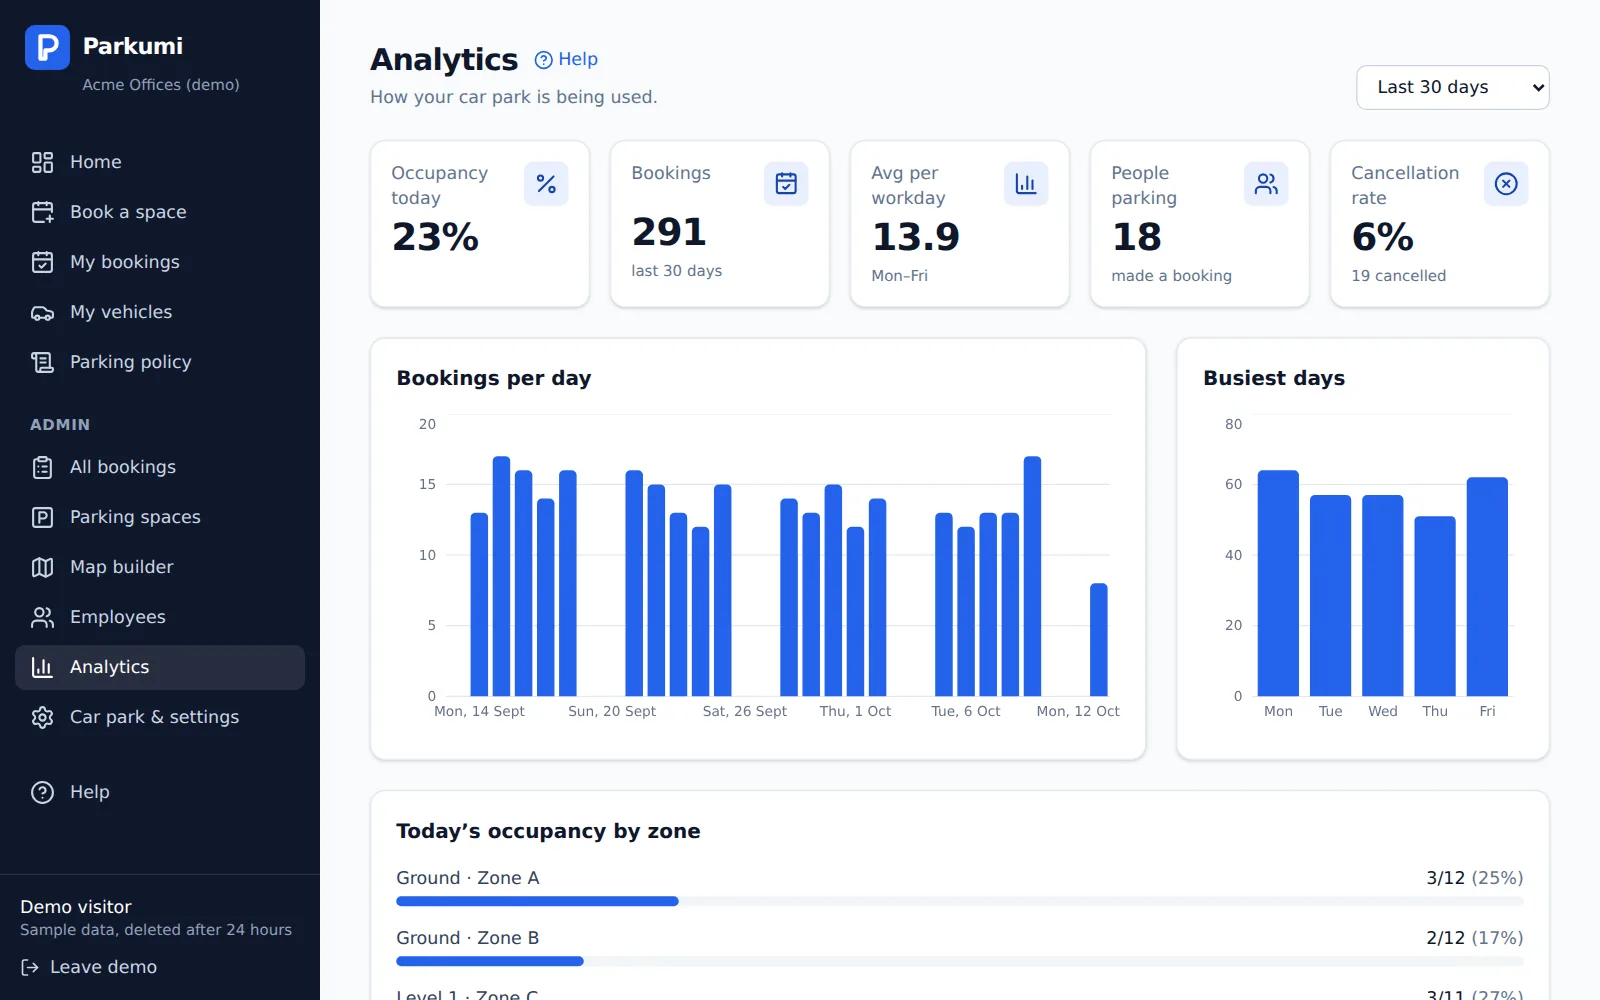Click the Fri bar in Busiest days
The width and height of the screenshot is (1600, 1000).
(x=1487, y=587)
